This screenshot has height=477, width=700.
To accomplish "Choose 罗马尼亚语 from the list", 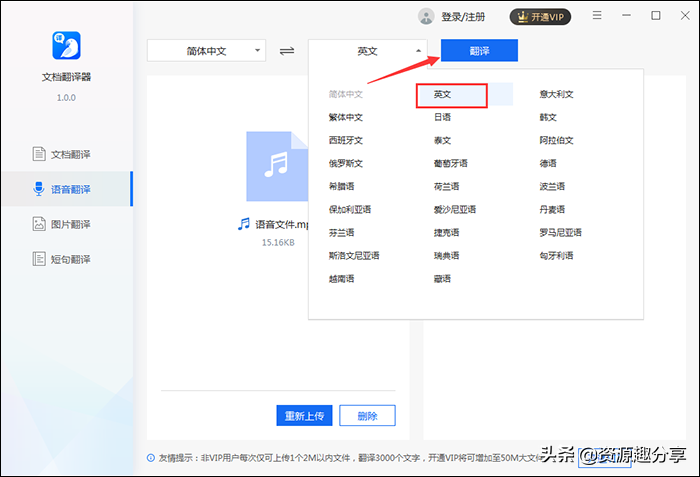I will click(560, 233).
